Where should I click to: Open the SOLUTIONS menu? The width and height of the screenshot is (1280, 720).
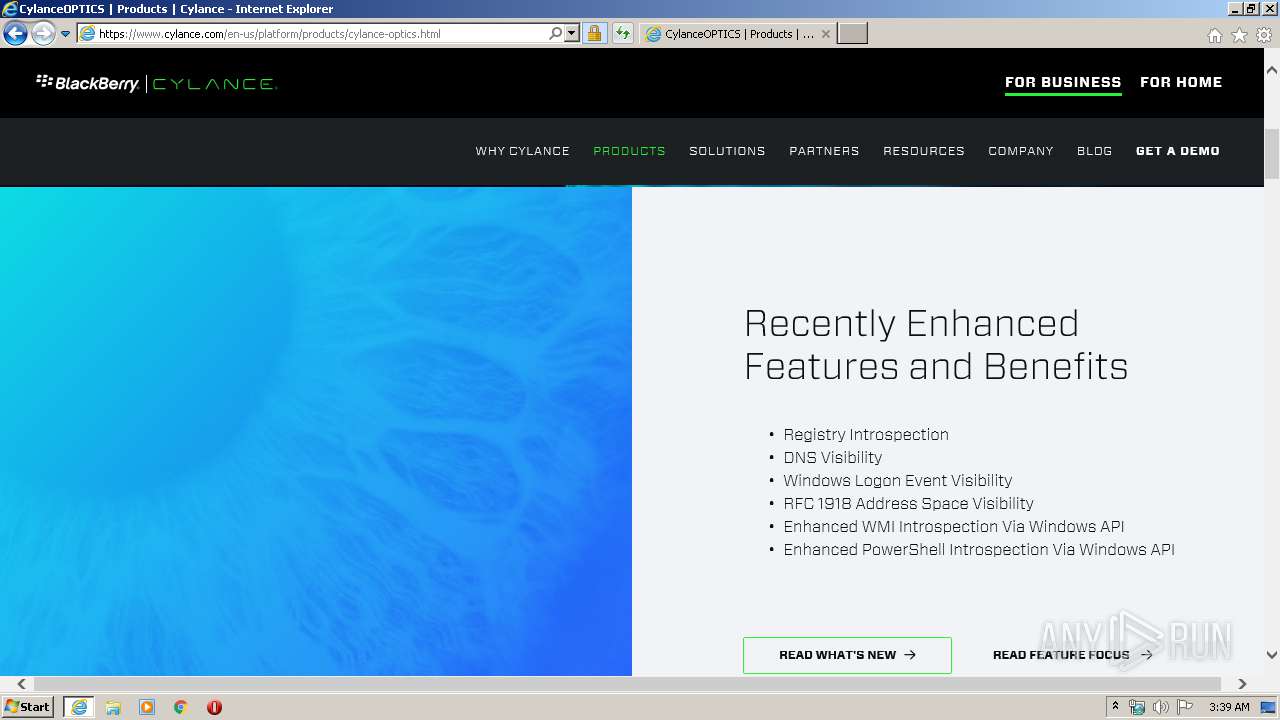tap(727, 151)
